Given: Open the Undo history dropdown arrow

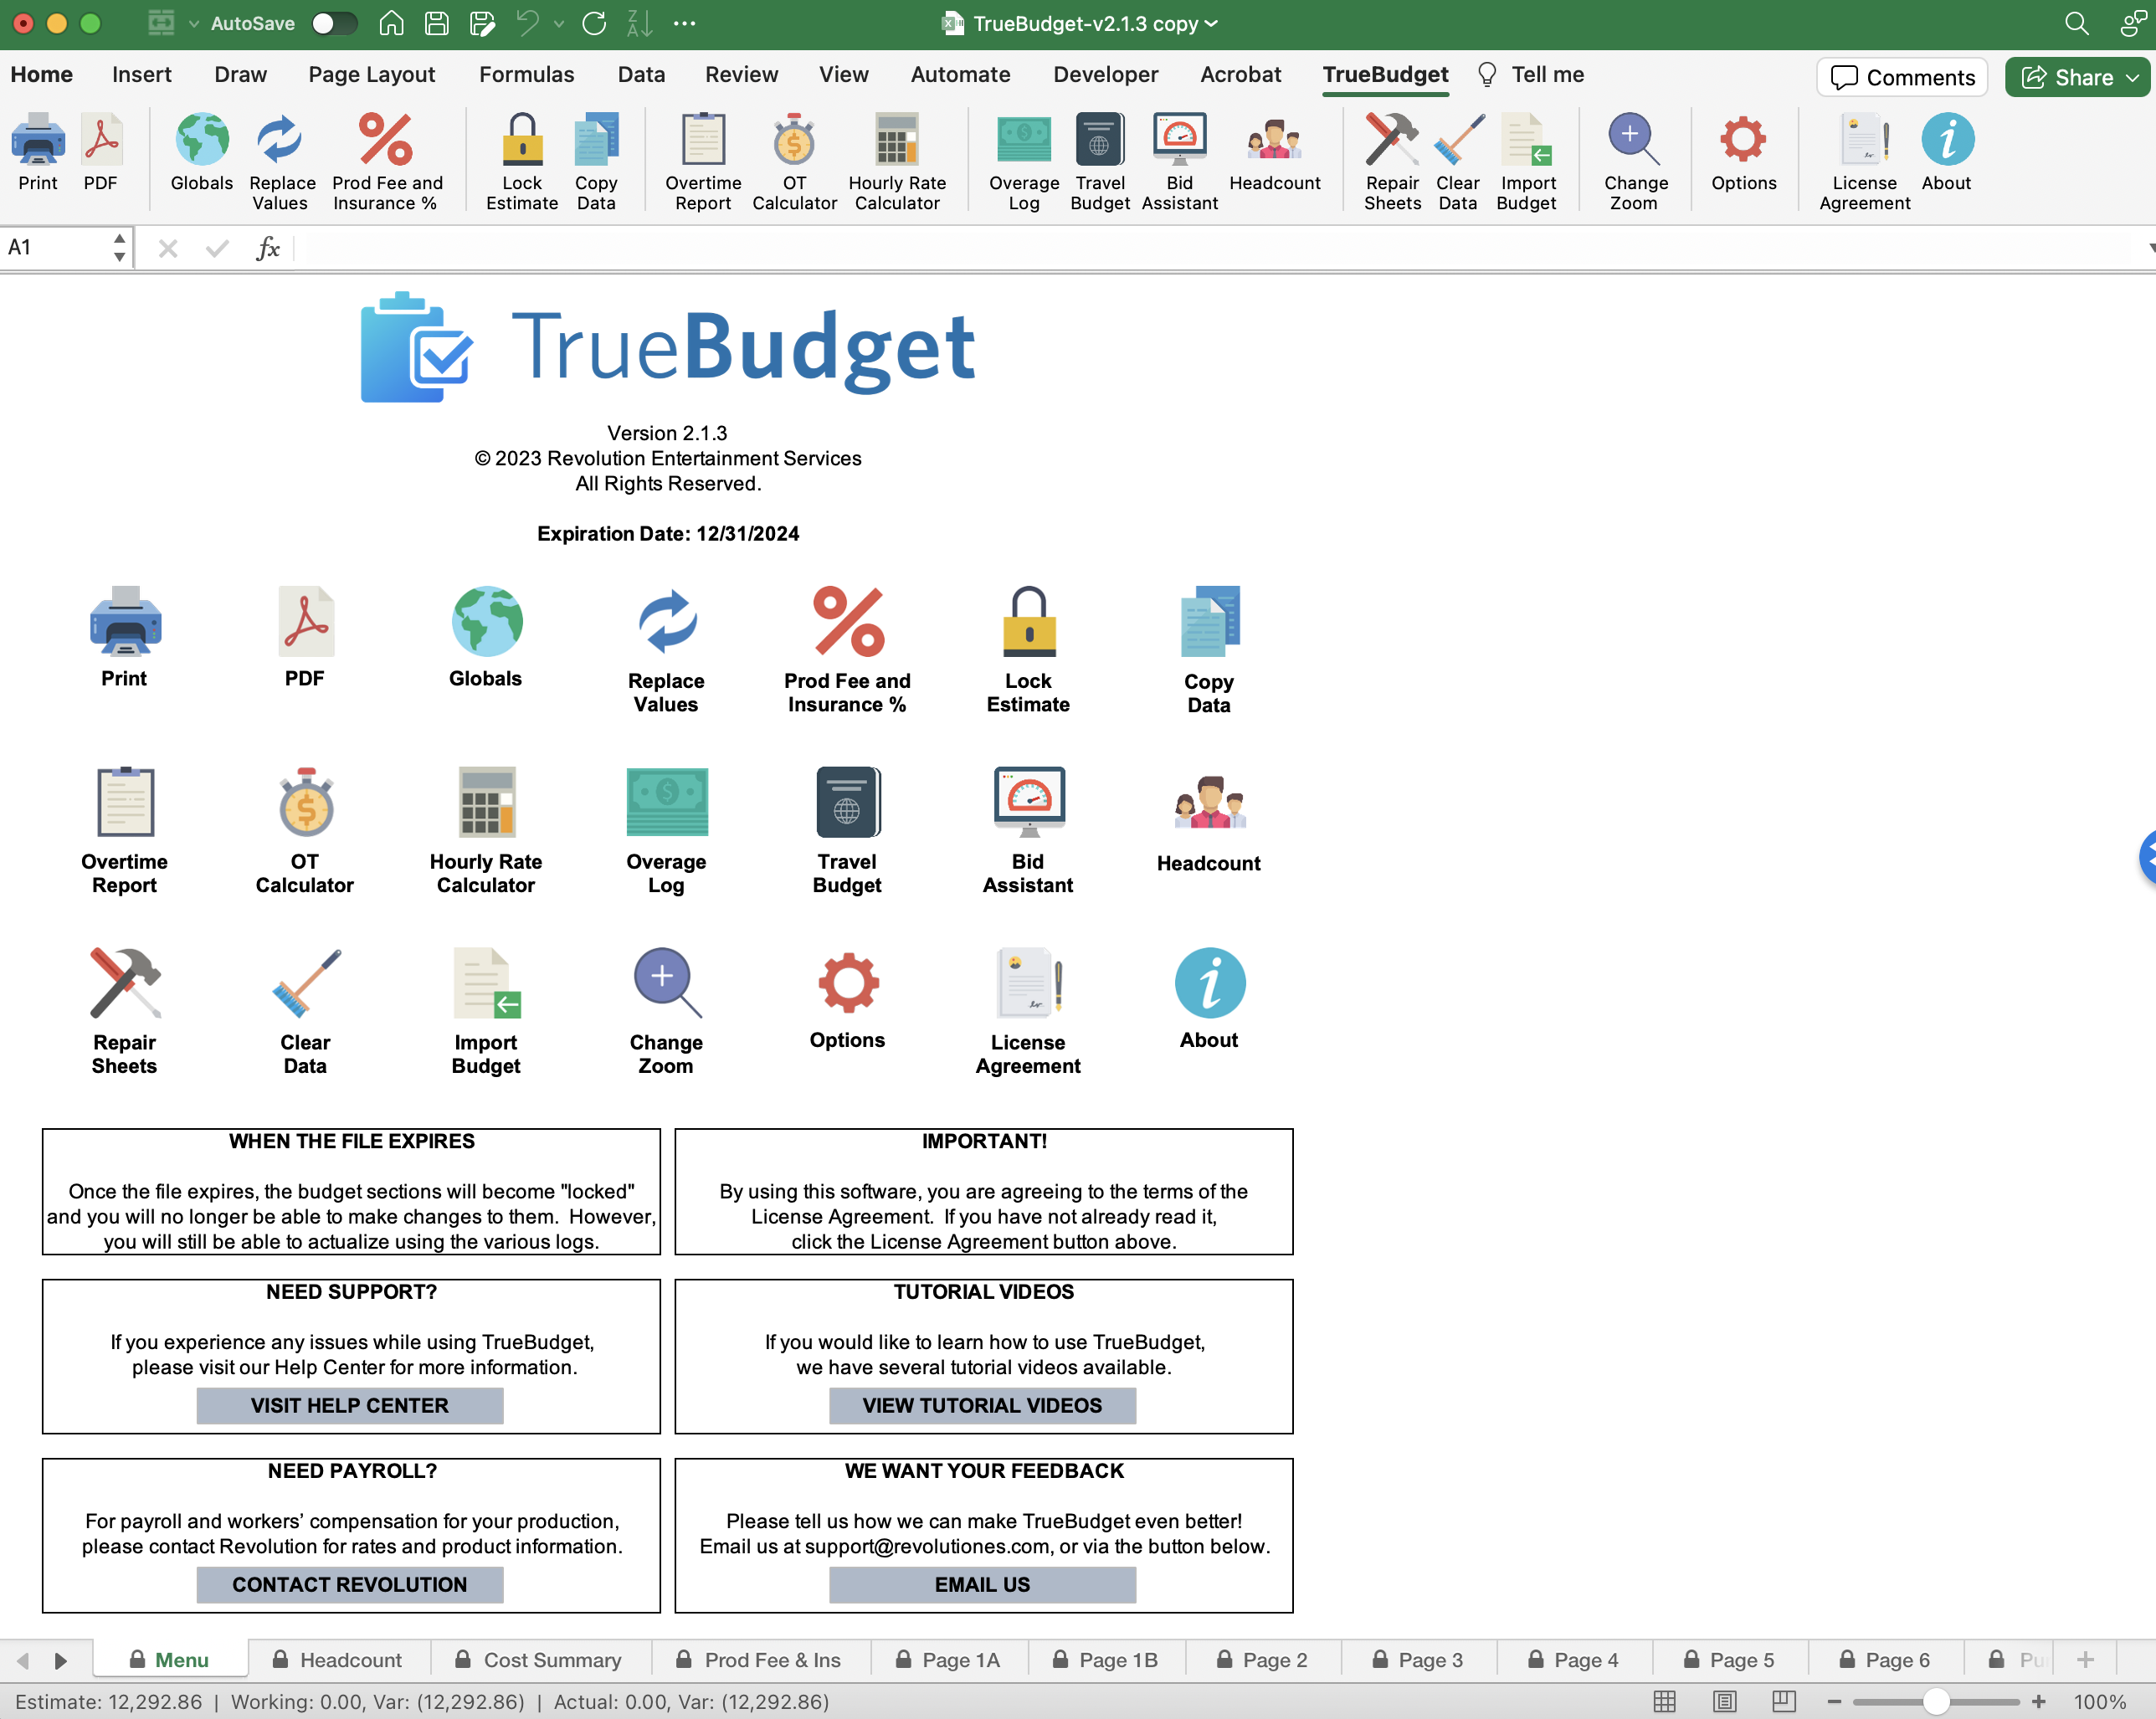Looking at the screenshot, I should click(x=559, y=24).
